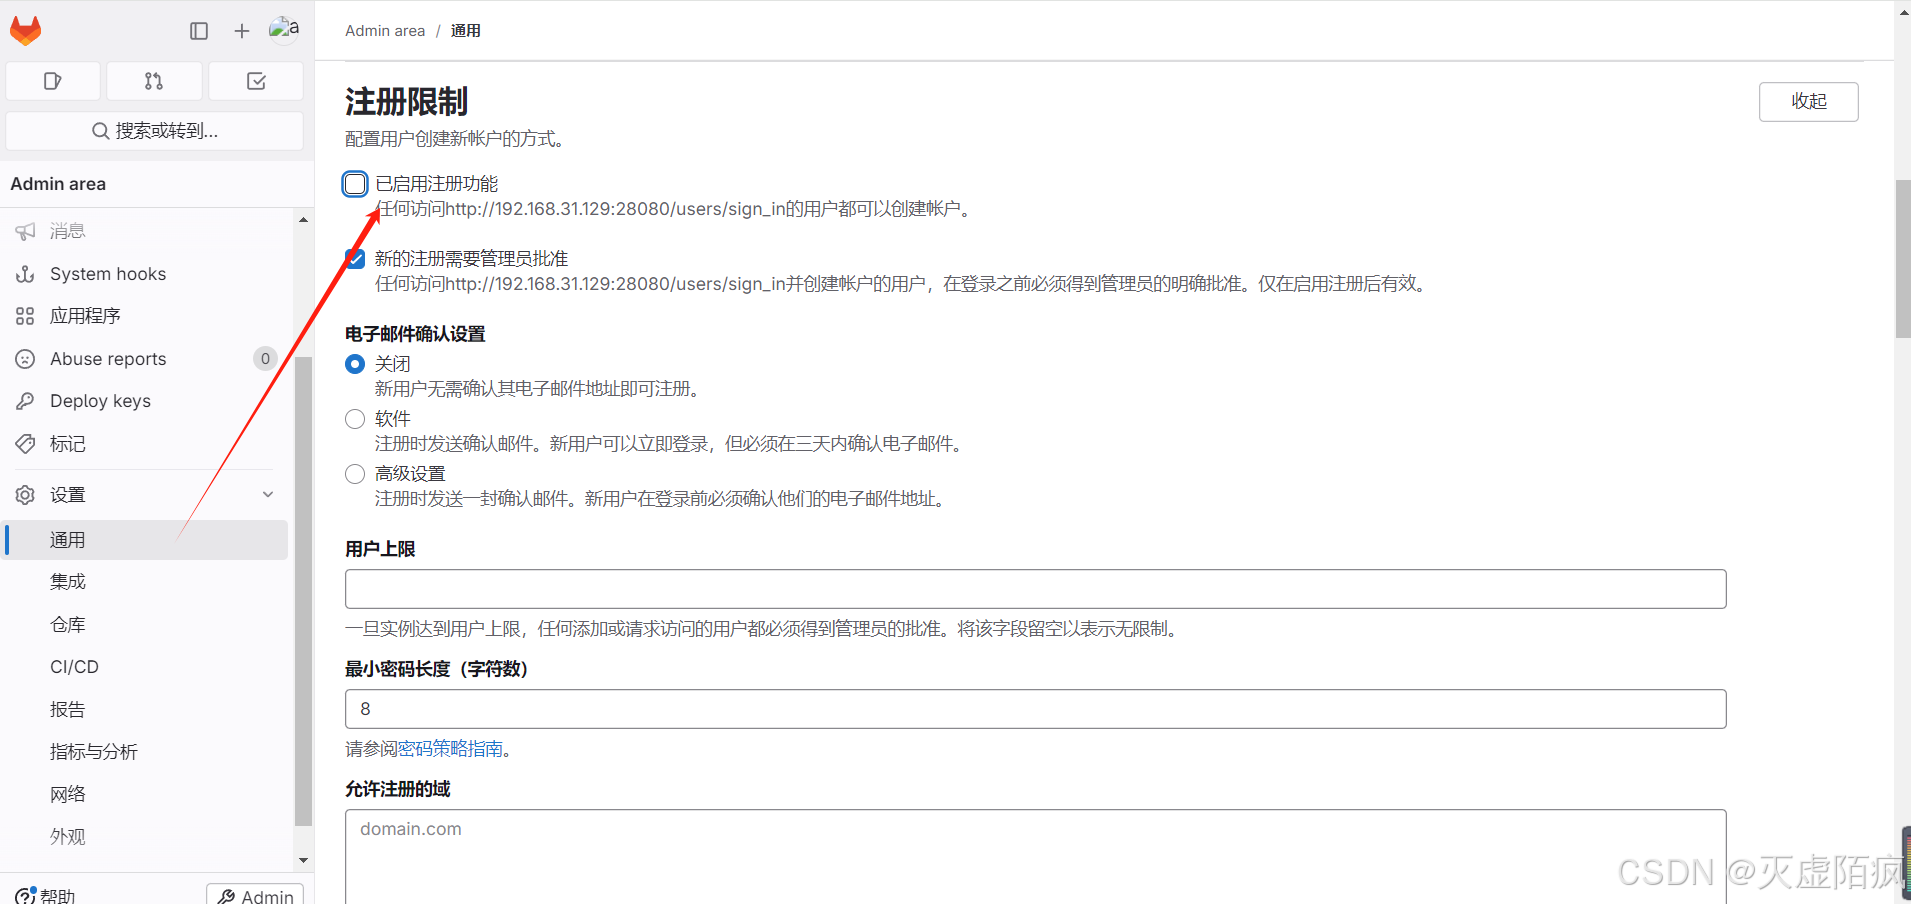Select the 软件 soft confirmation radio

355,419
